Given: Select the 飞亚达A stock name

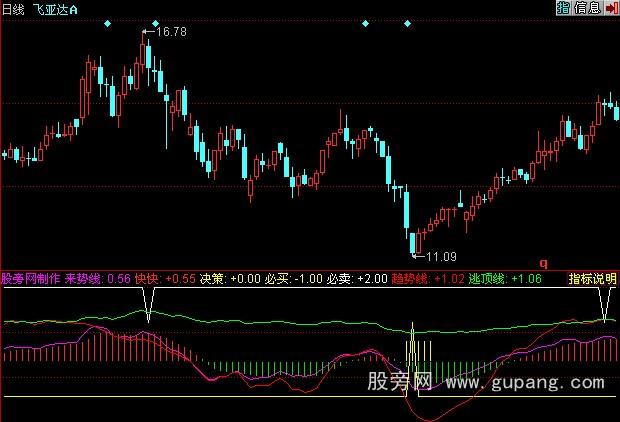Looking at the screenshot, I should point(56,8).
